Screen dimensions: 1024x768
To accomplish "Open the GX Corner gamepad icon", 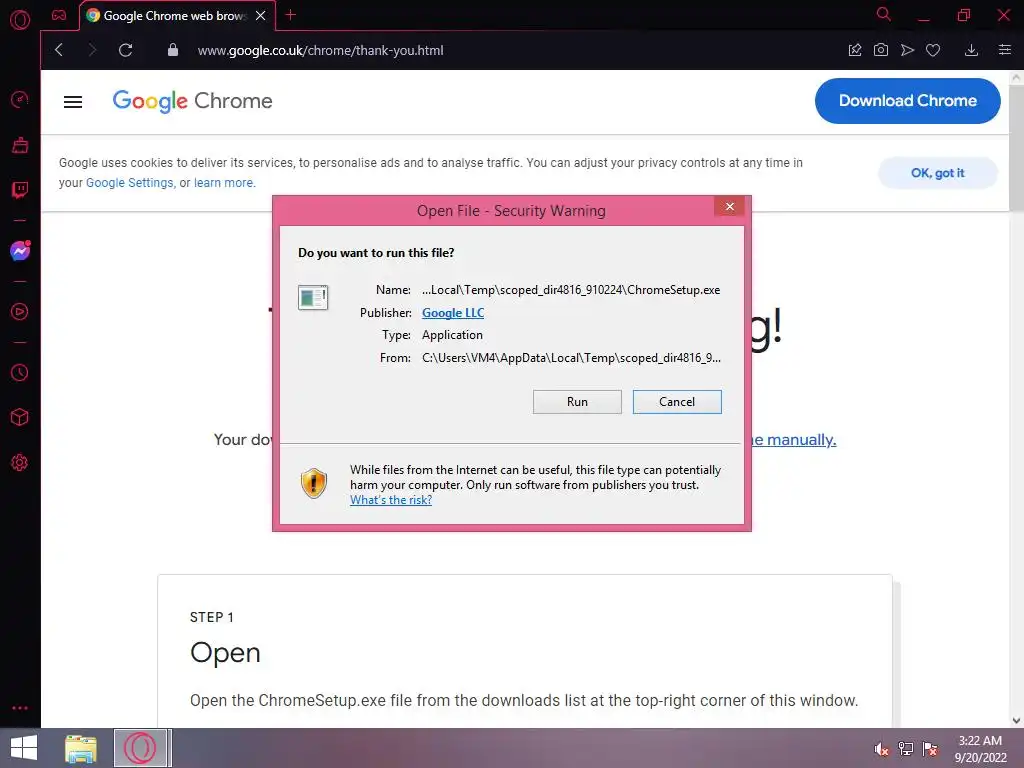I will point(59,15).
